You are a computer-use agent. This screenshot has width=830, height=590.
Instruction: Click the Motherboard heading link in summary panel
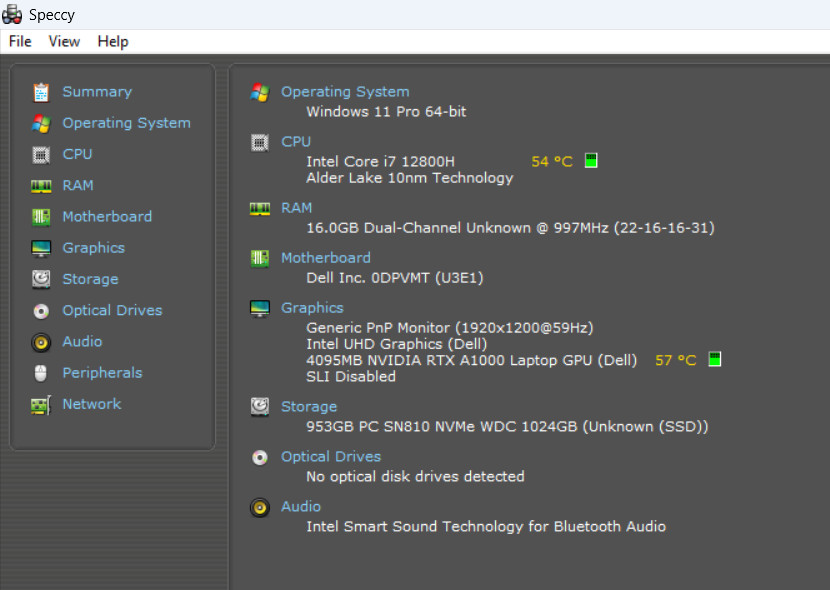pos(326,258)
